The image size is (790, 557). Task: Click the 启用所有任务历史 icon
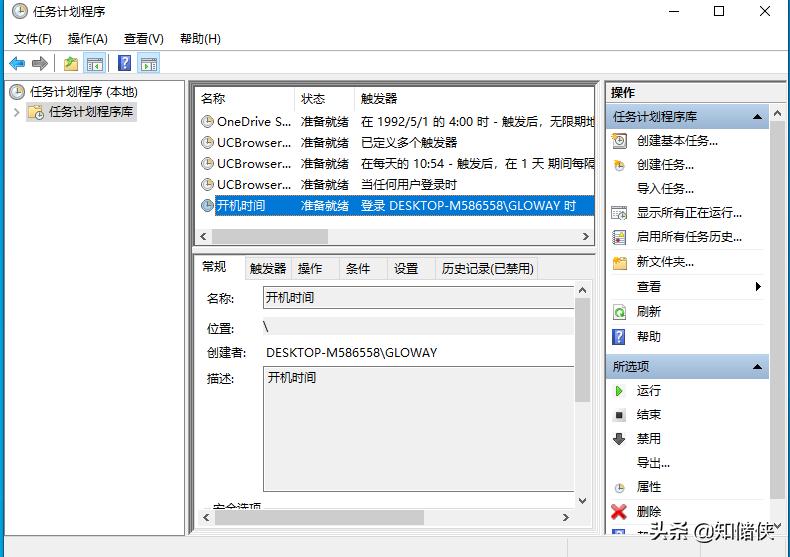click(619, 237)
